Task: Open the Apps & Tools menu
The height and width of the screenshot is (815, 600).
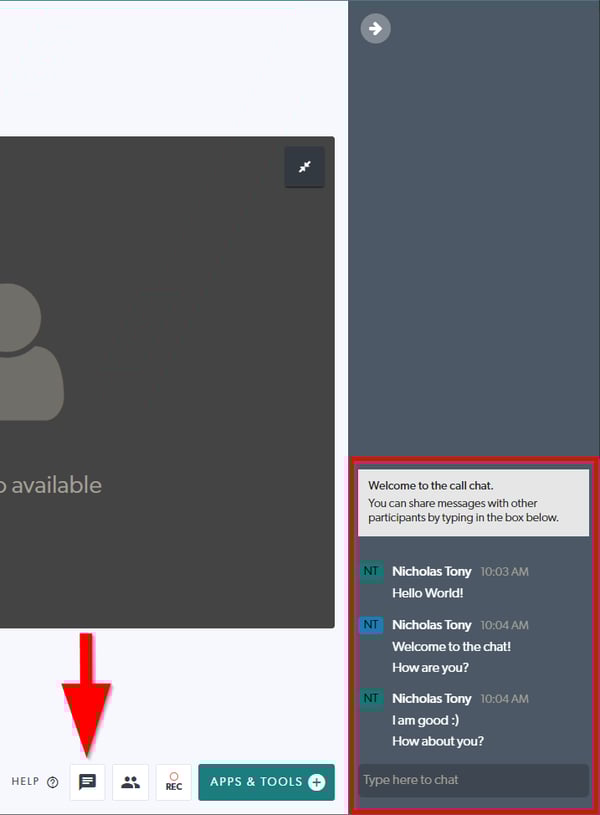Action: [x=267, y=782]
